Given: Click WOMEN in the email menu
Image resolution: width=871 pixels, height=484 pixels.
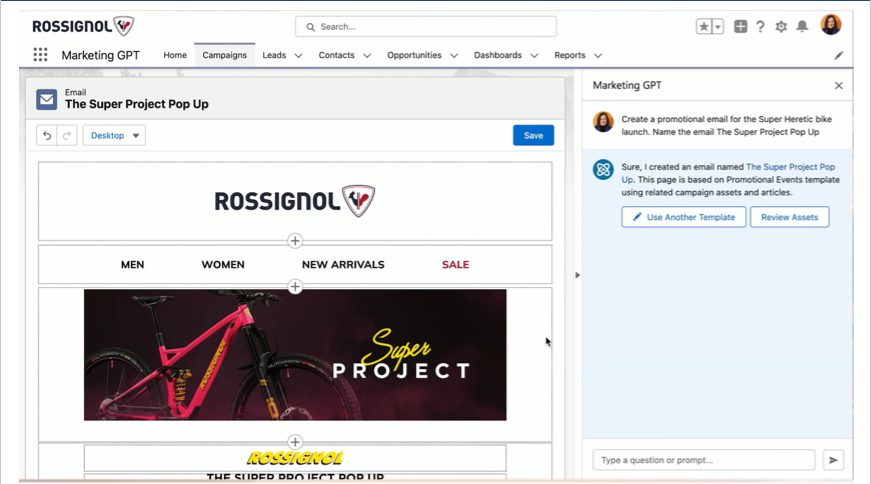Looking at the screenshot, I should [x=223, y=265].
